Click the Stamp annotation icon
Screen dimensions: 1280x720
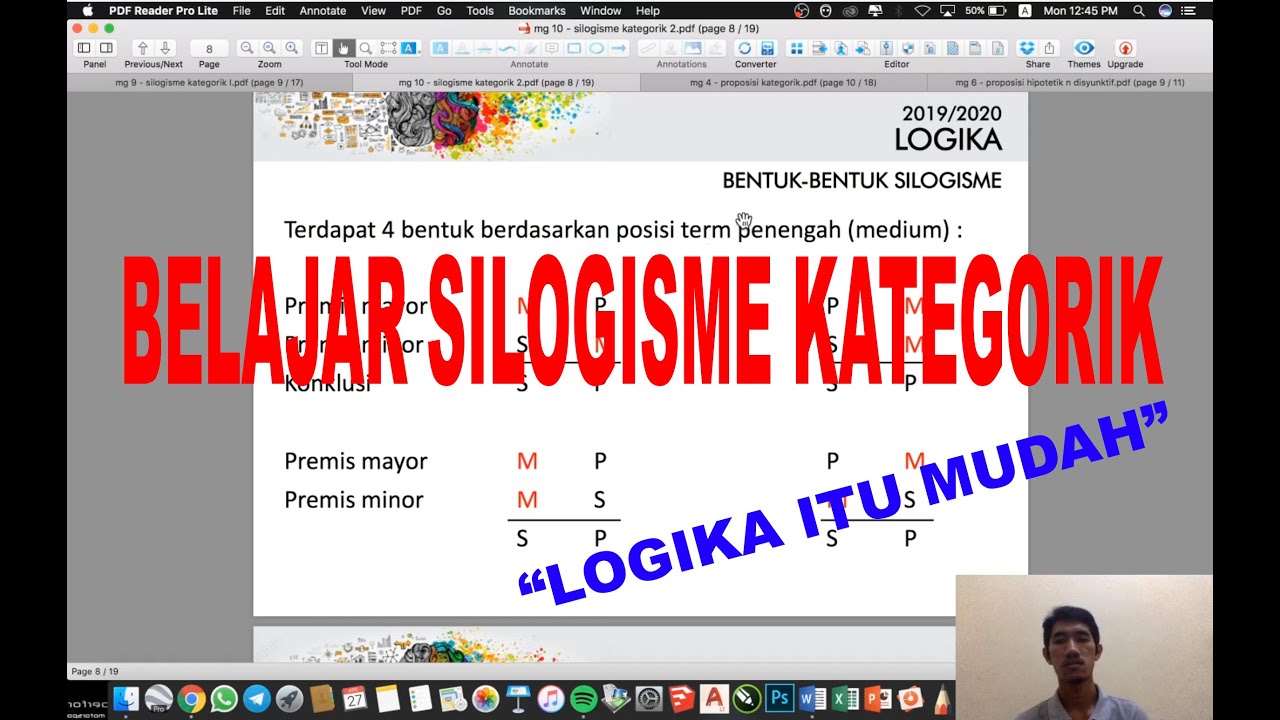(x=670, y=48)
